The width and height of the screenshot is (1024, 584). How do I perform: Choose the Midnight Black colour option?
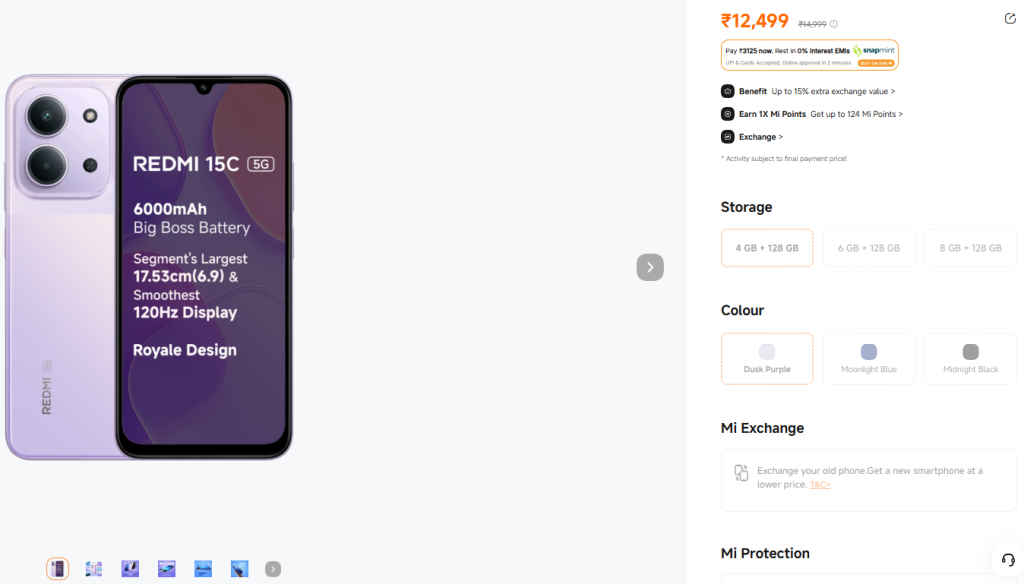point(969,358)
